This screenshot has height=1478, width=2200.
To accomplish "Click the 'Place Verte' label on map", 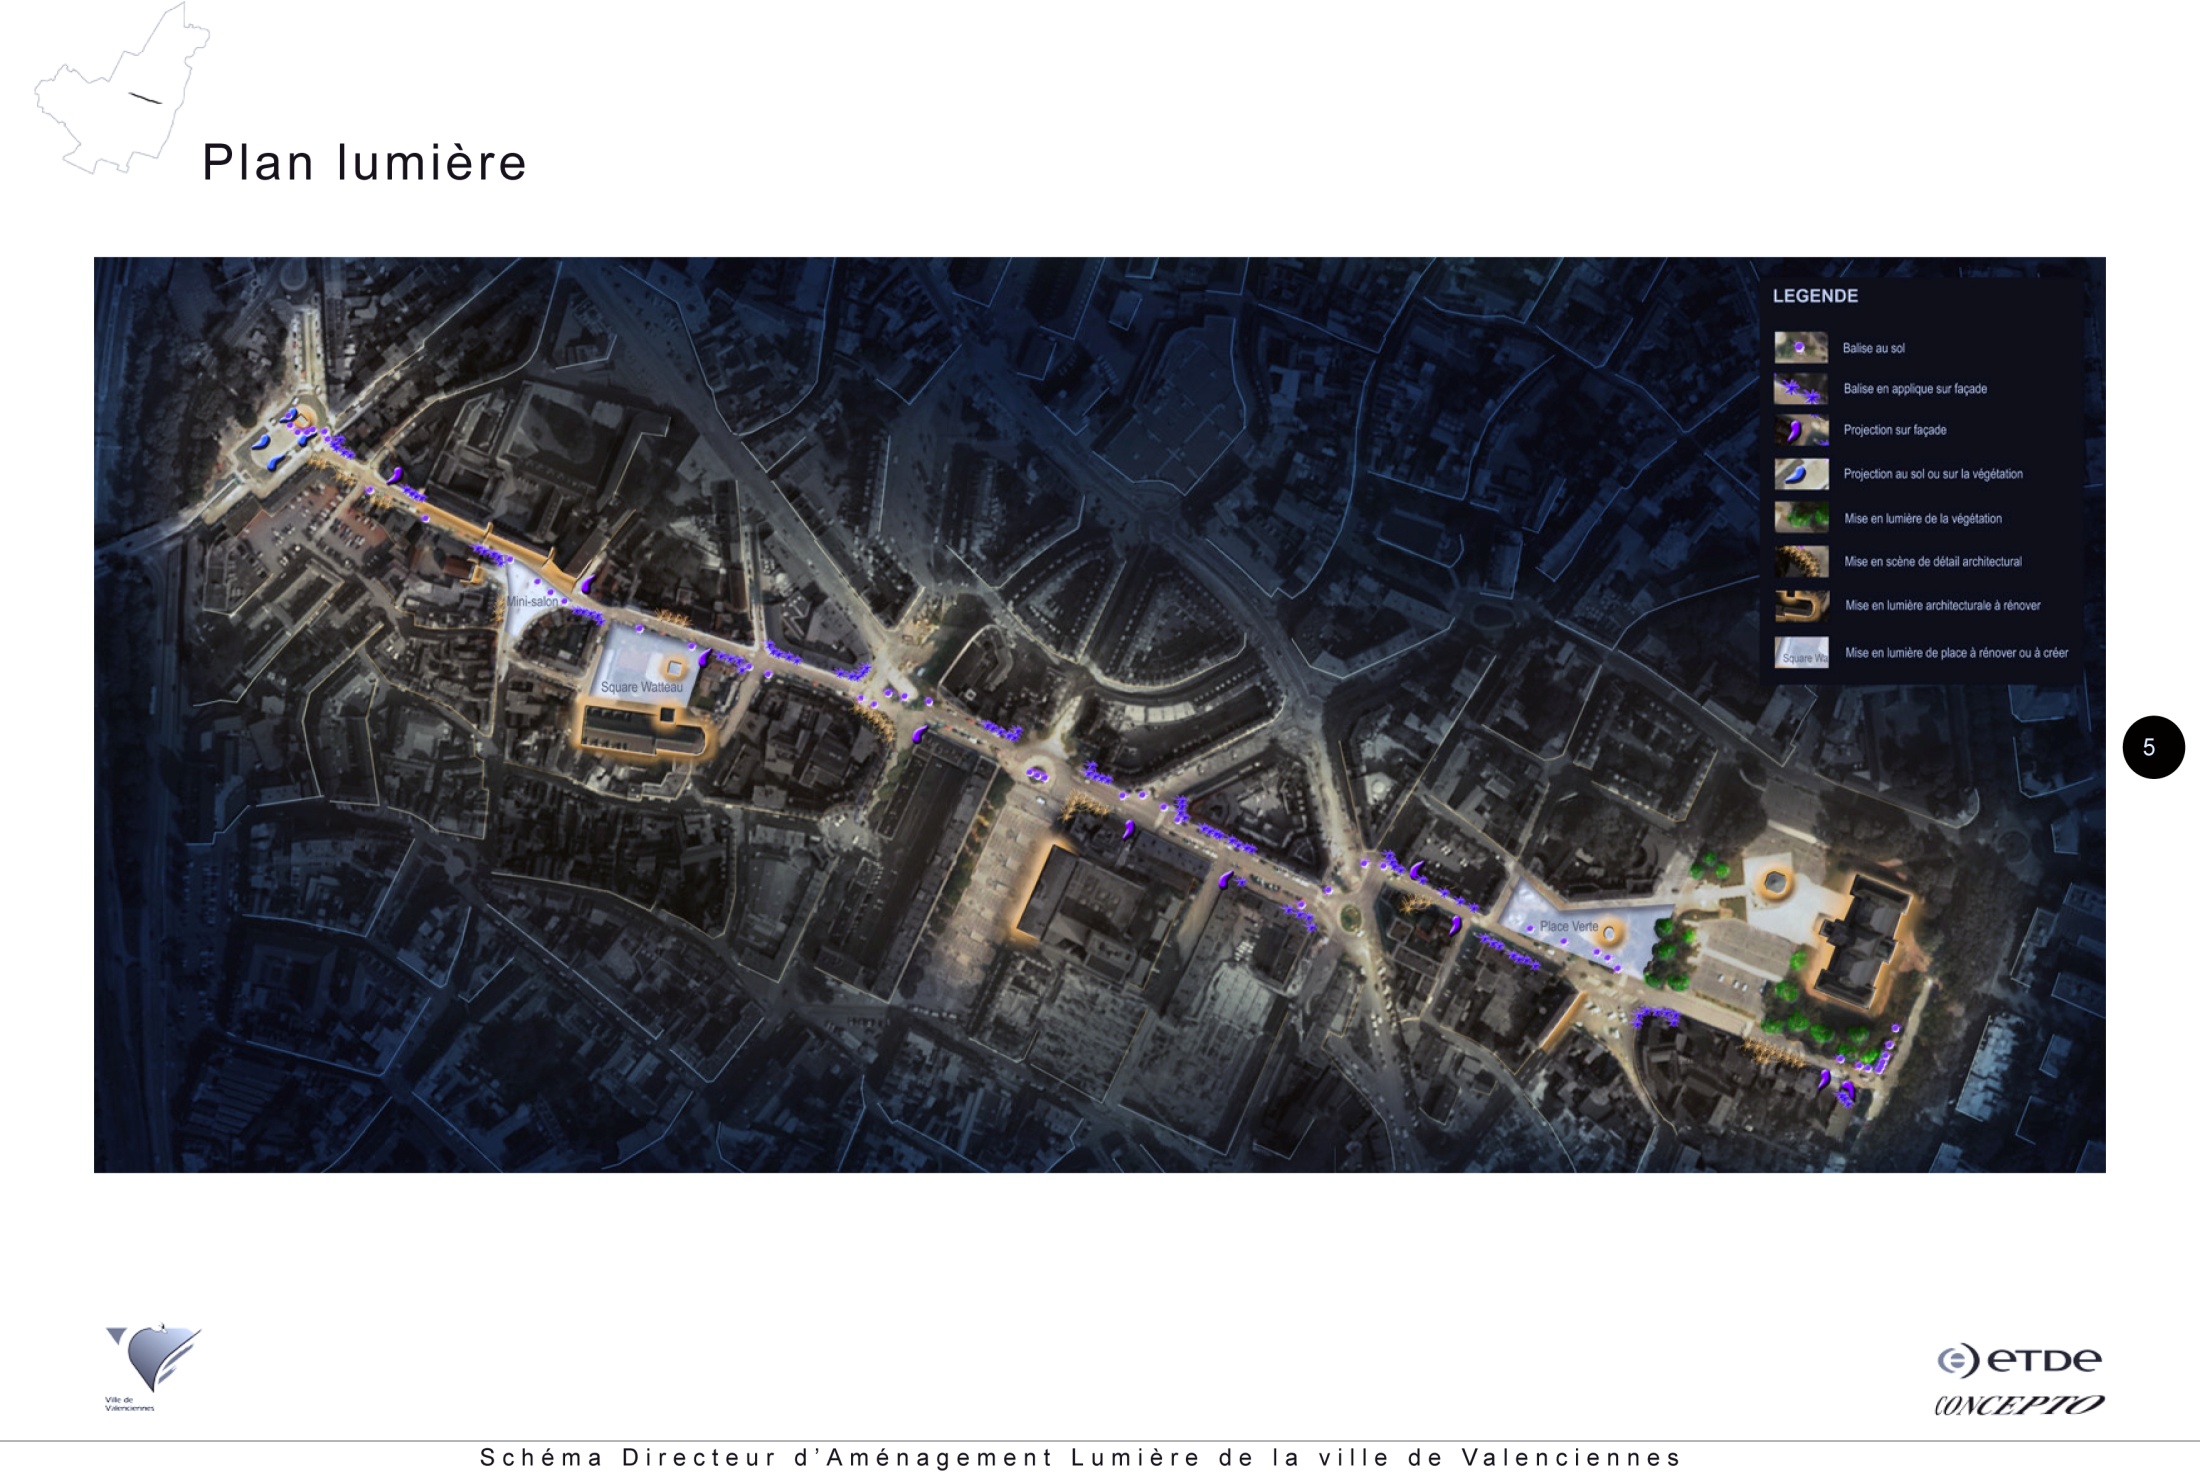I will 1568,926.
